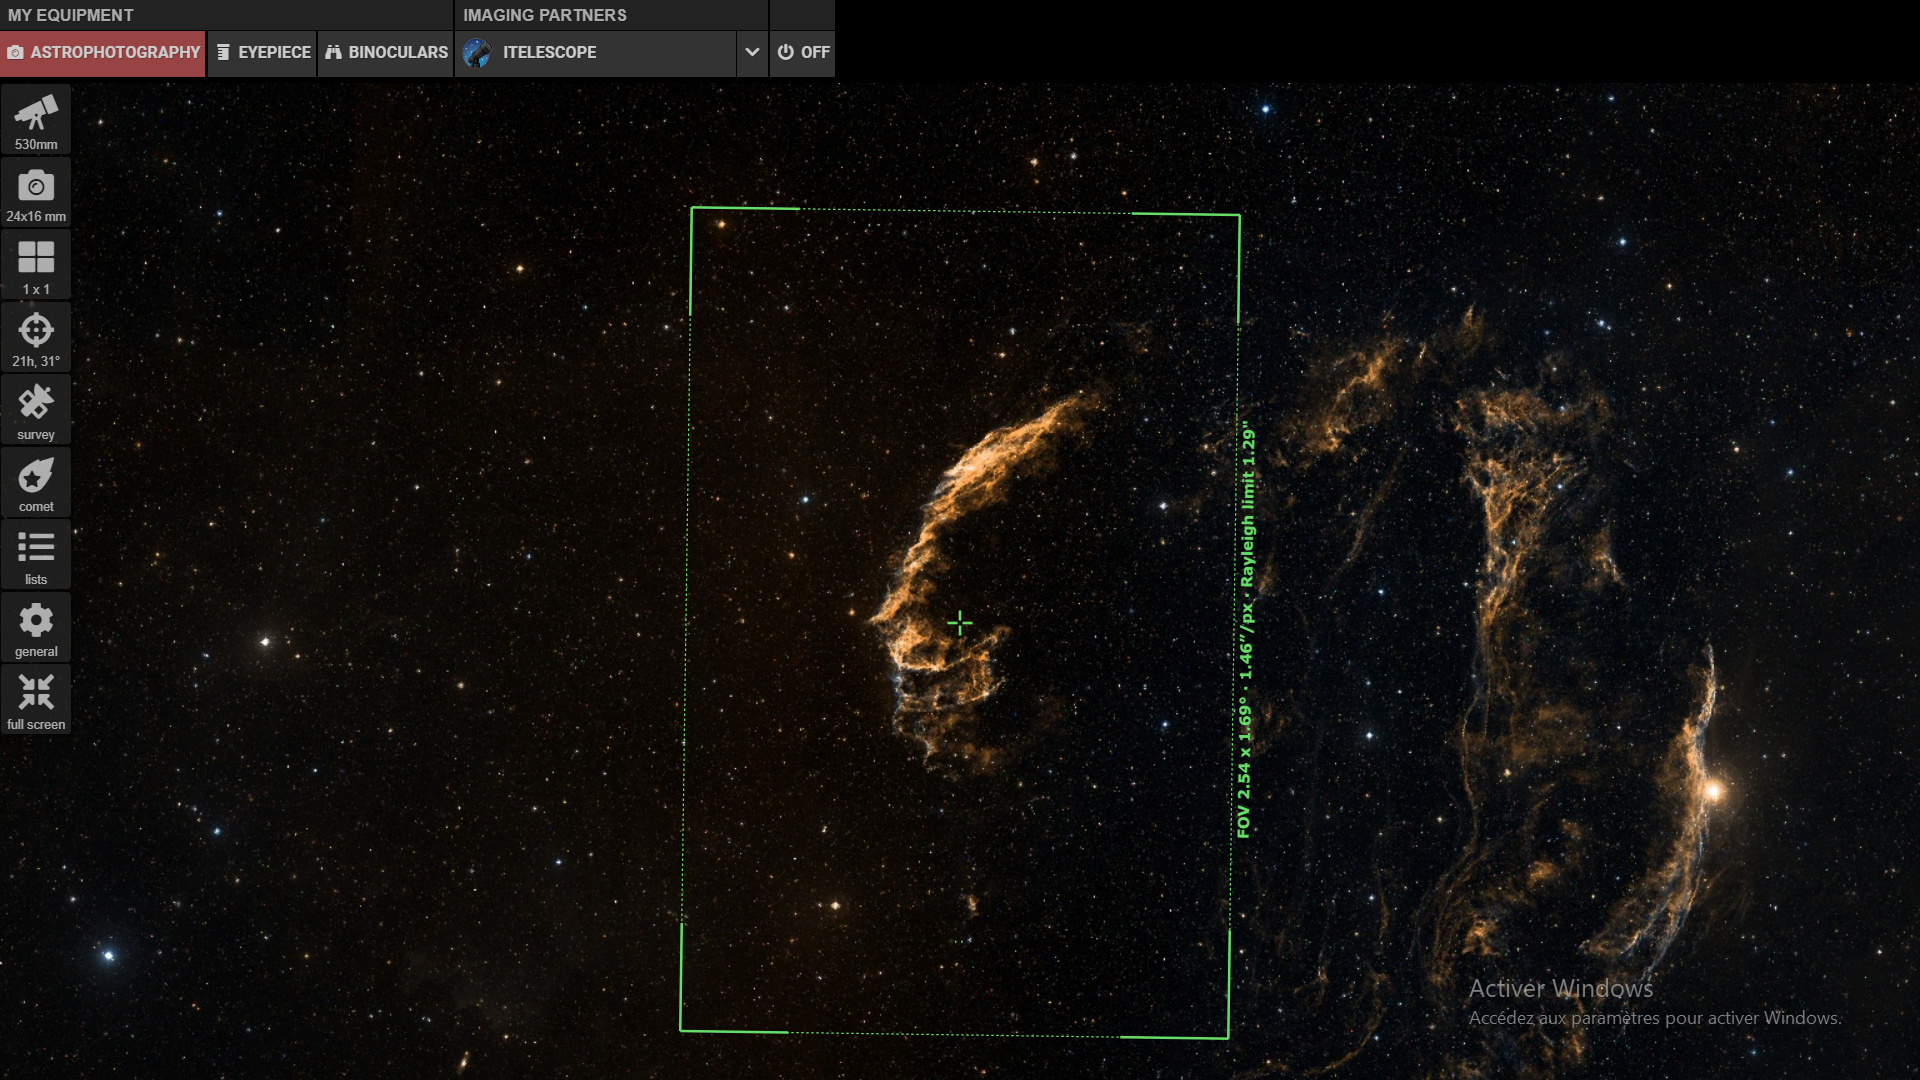
Task: Open the survey satellite panel
Action: (36, 410)
